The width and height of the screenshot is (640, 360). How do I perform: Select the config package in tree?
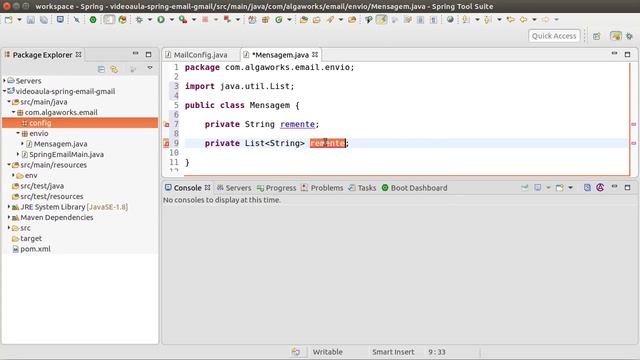[80, 123]
